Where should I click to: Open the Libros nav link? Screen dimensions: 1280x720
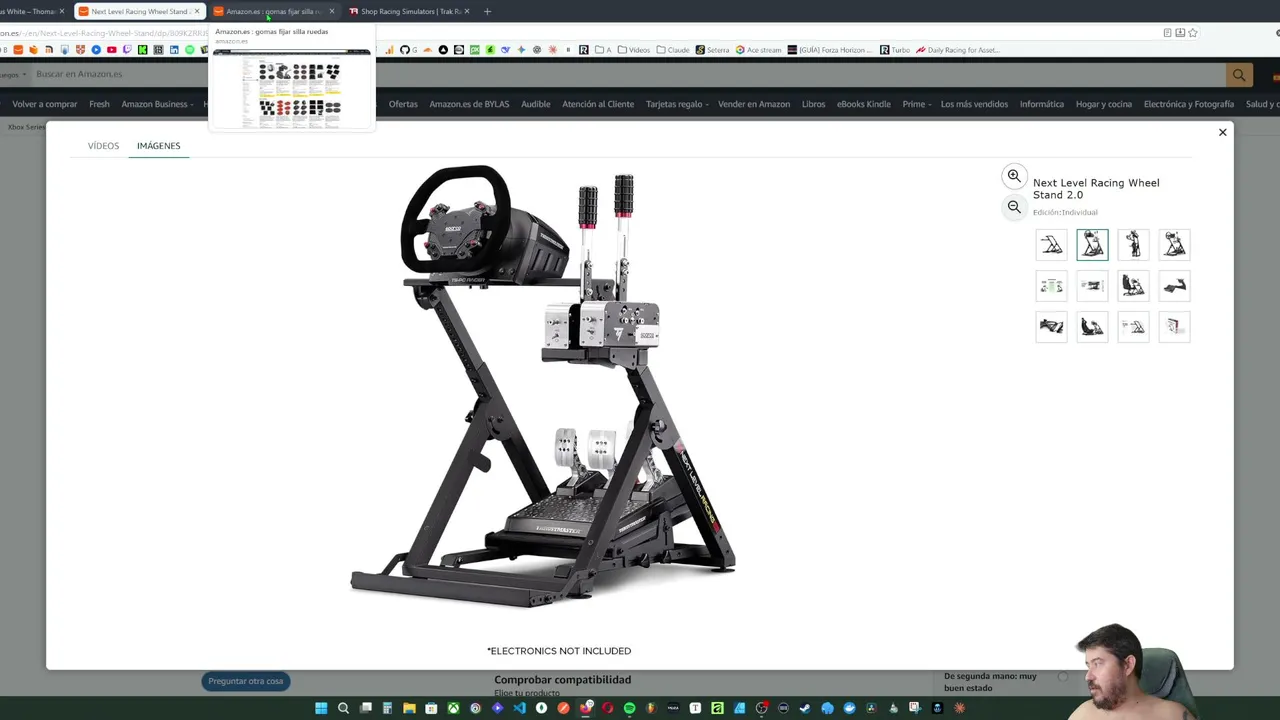point(813,104)
